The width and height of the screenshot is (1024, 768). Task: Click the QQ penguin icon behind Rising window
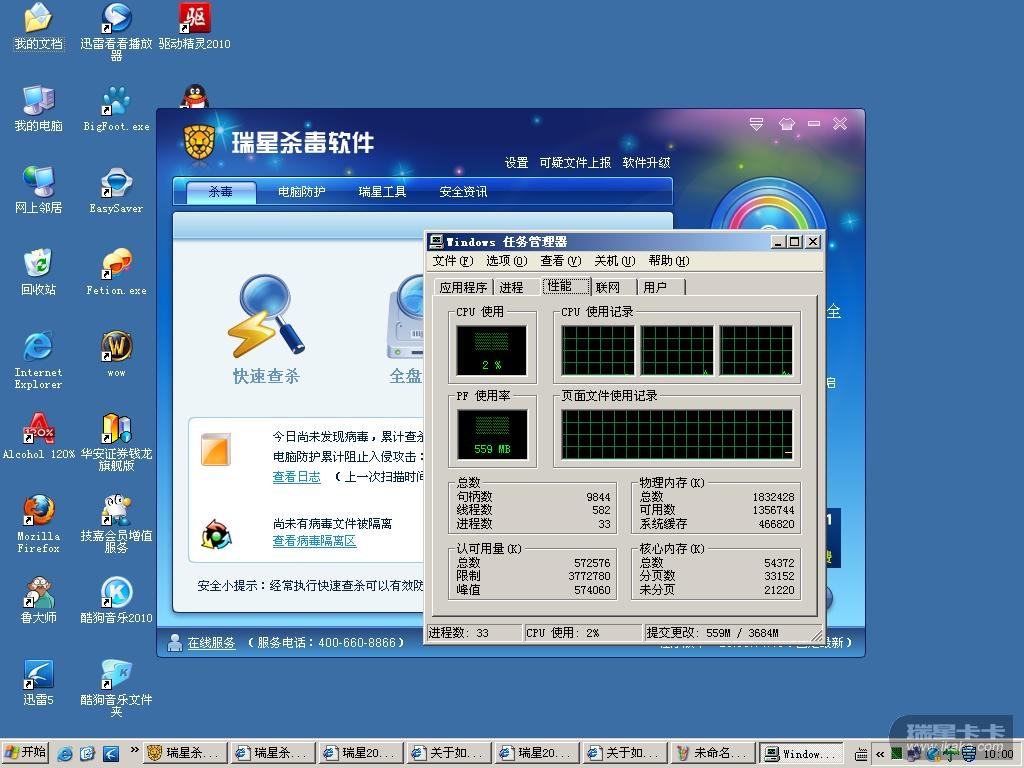point(194,96)
